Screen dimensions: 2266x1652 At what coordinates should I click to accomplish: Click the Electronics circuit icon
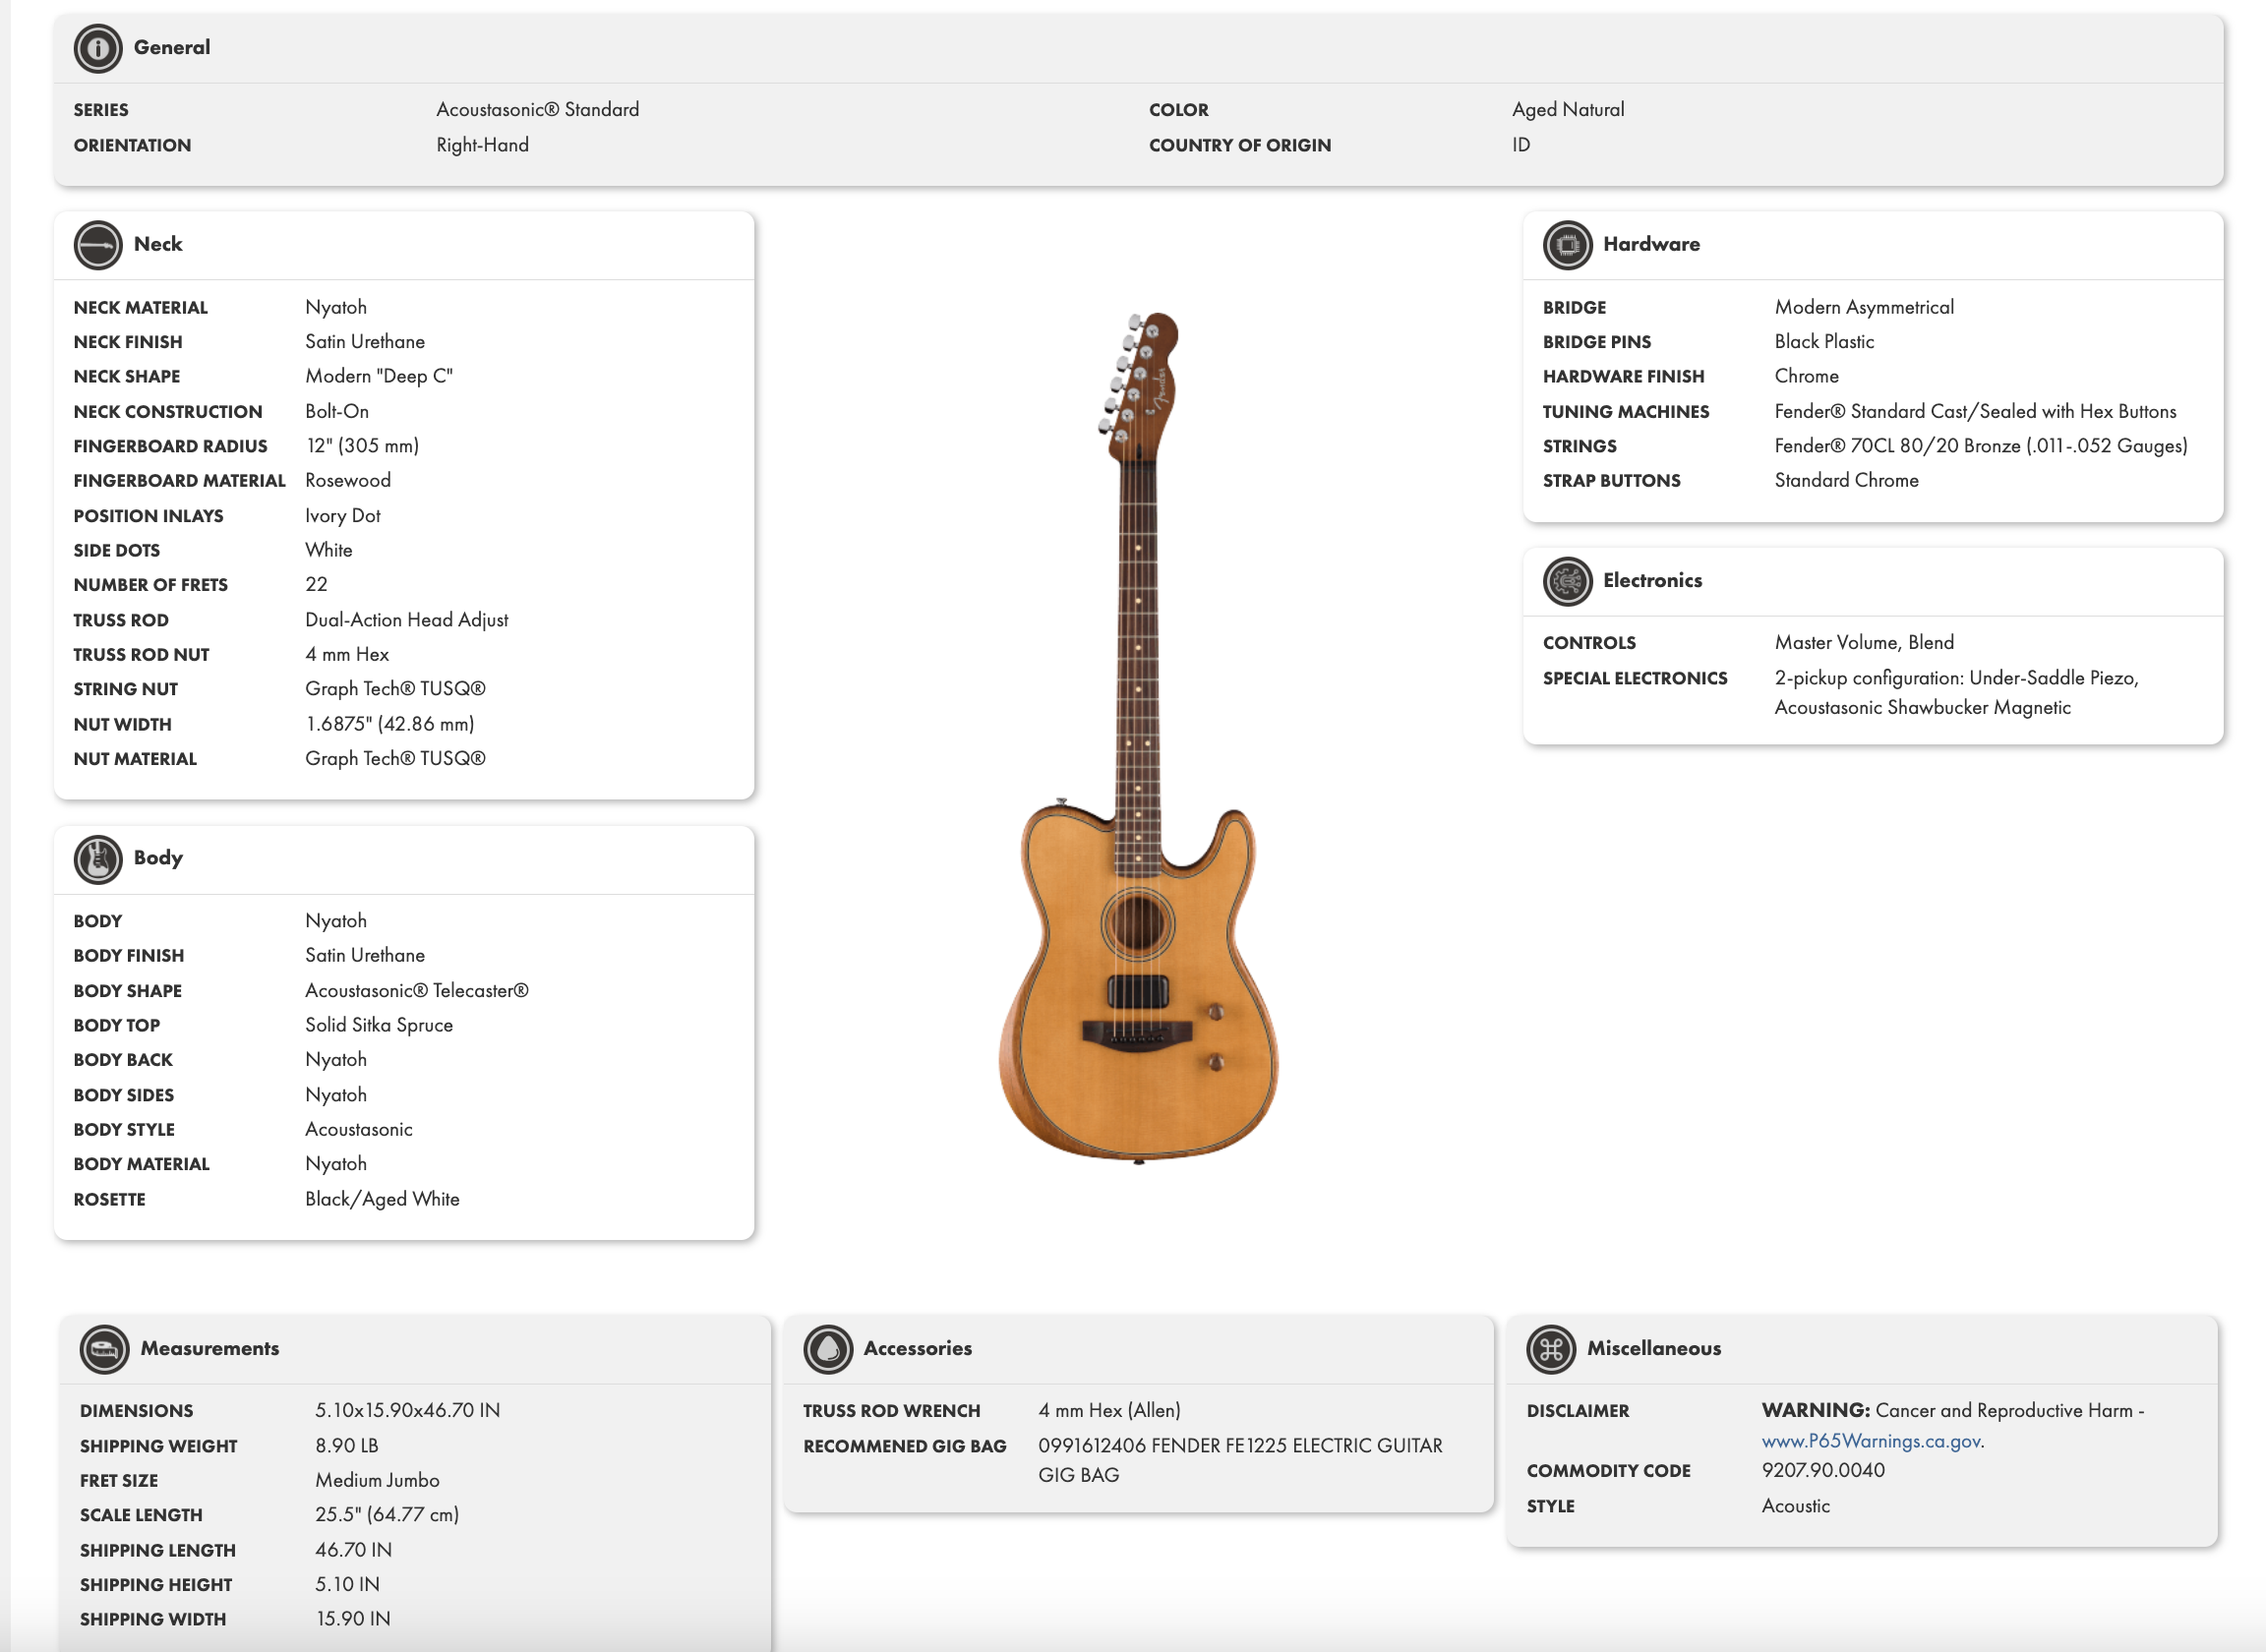(x=1567, y=581)
